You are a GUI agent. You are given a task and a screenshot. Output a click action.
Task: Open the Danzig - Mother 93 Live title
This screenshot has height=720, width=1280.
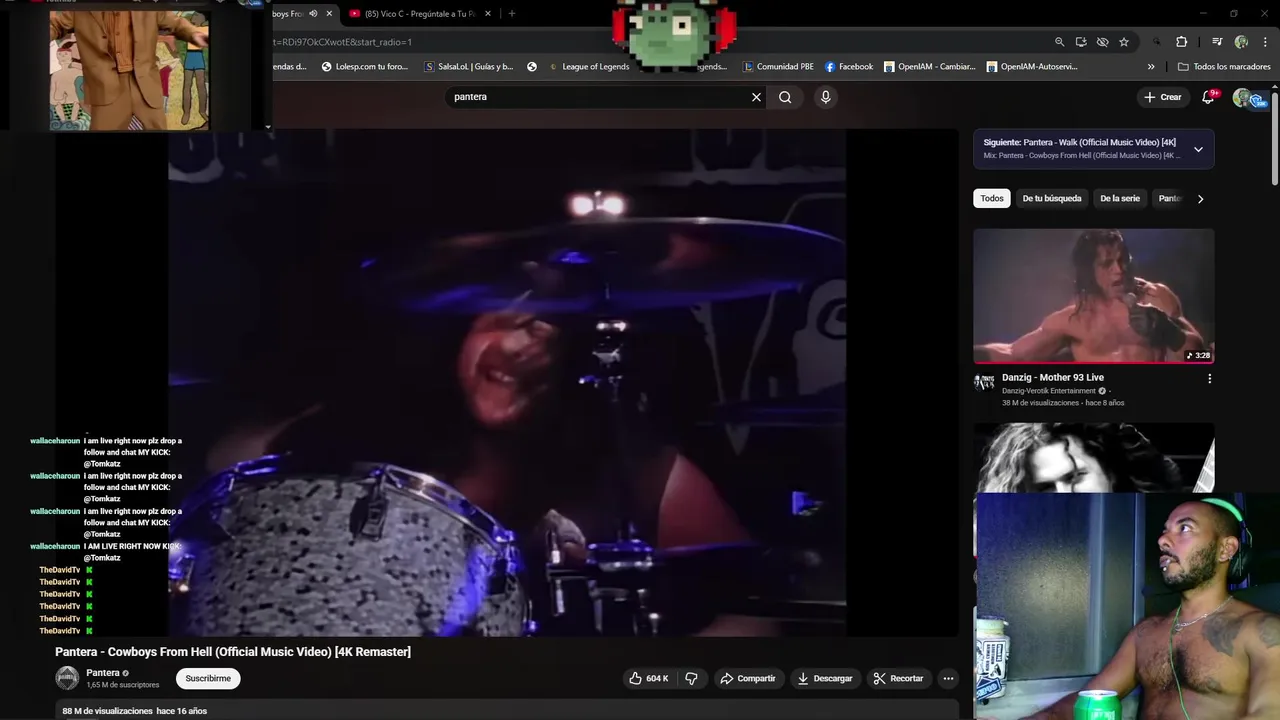click(1053, 378)
